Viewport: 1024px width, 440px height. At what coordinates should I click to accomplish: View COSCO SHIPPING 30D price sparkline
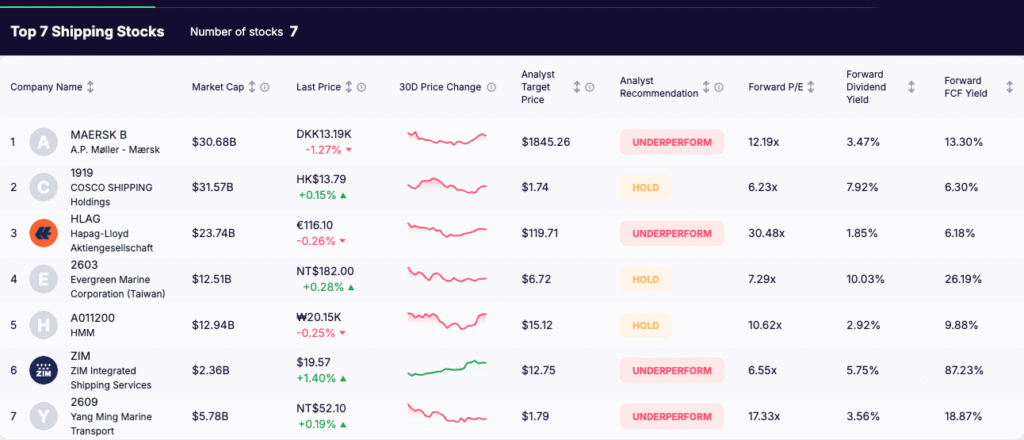point(447,185)
